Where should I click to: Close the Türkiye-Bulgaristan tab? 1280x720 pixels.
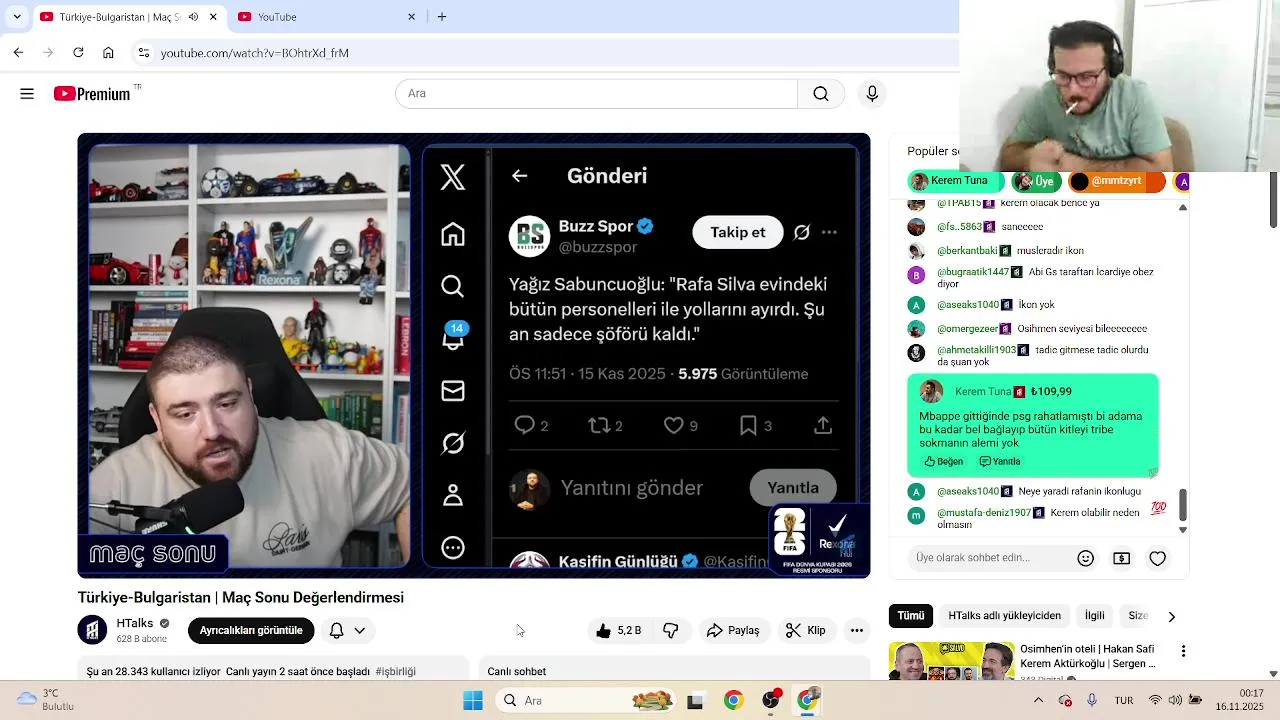pyautogui.click(x=213, y=17)
